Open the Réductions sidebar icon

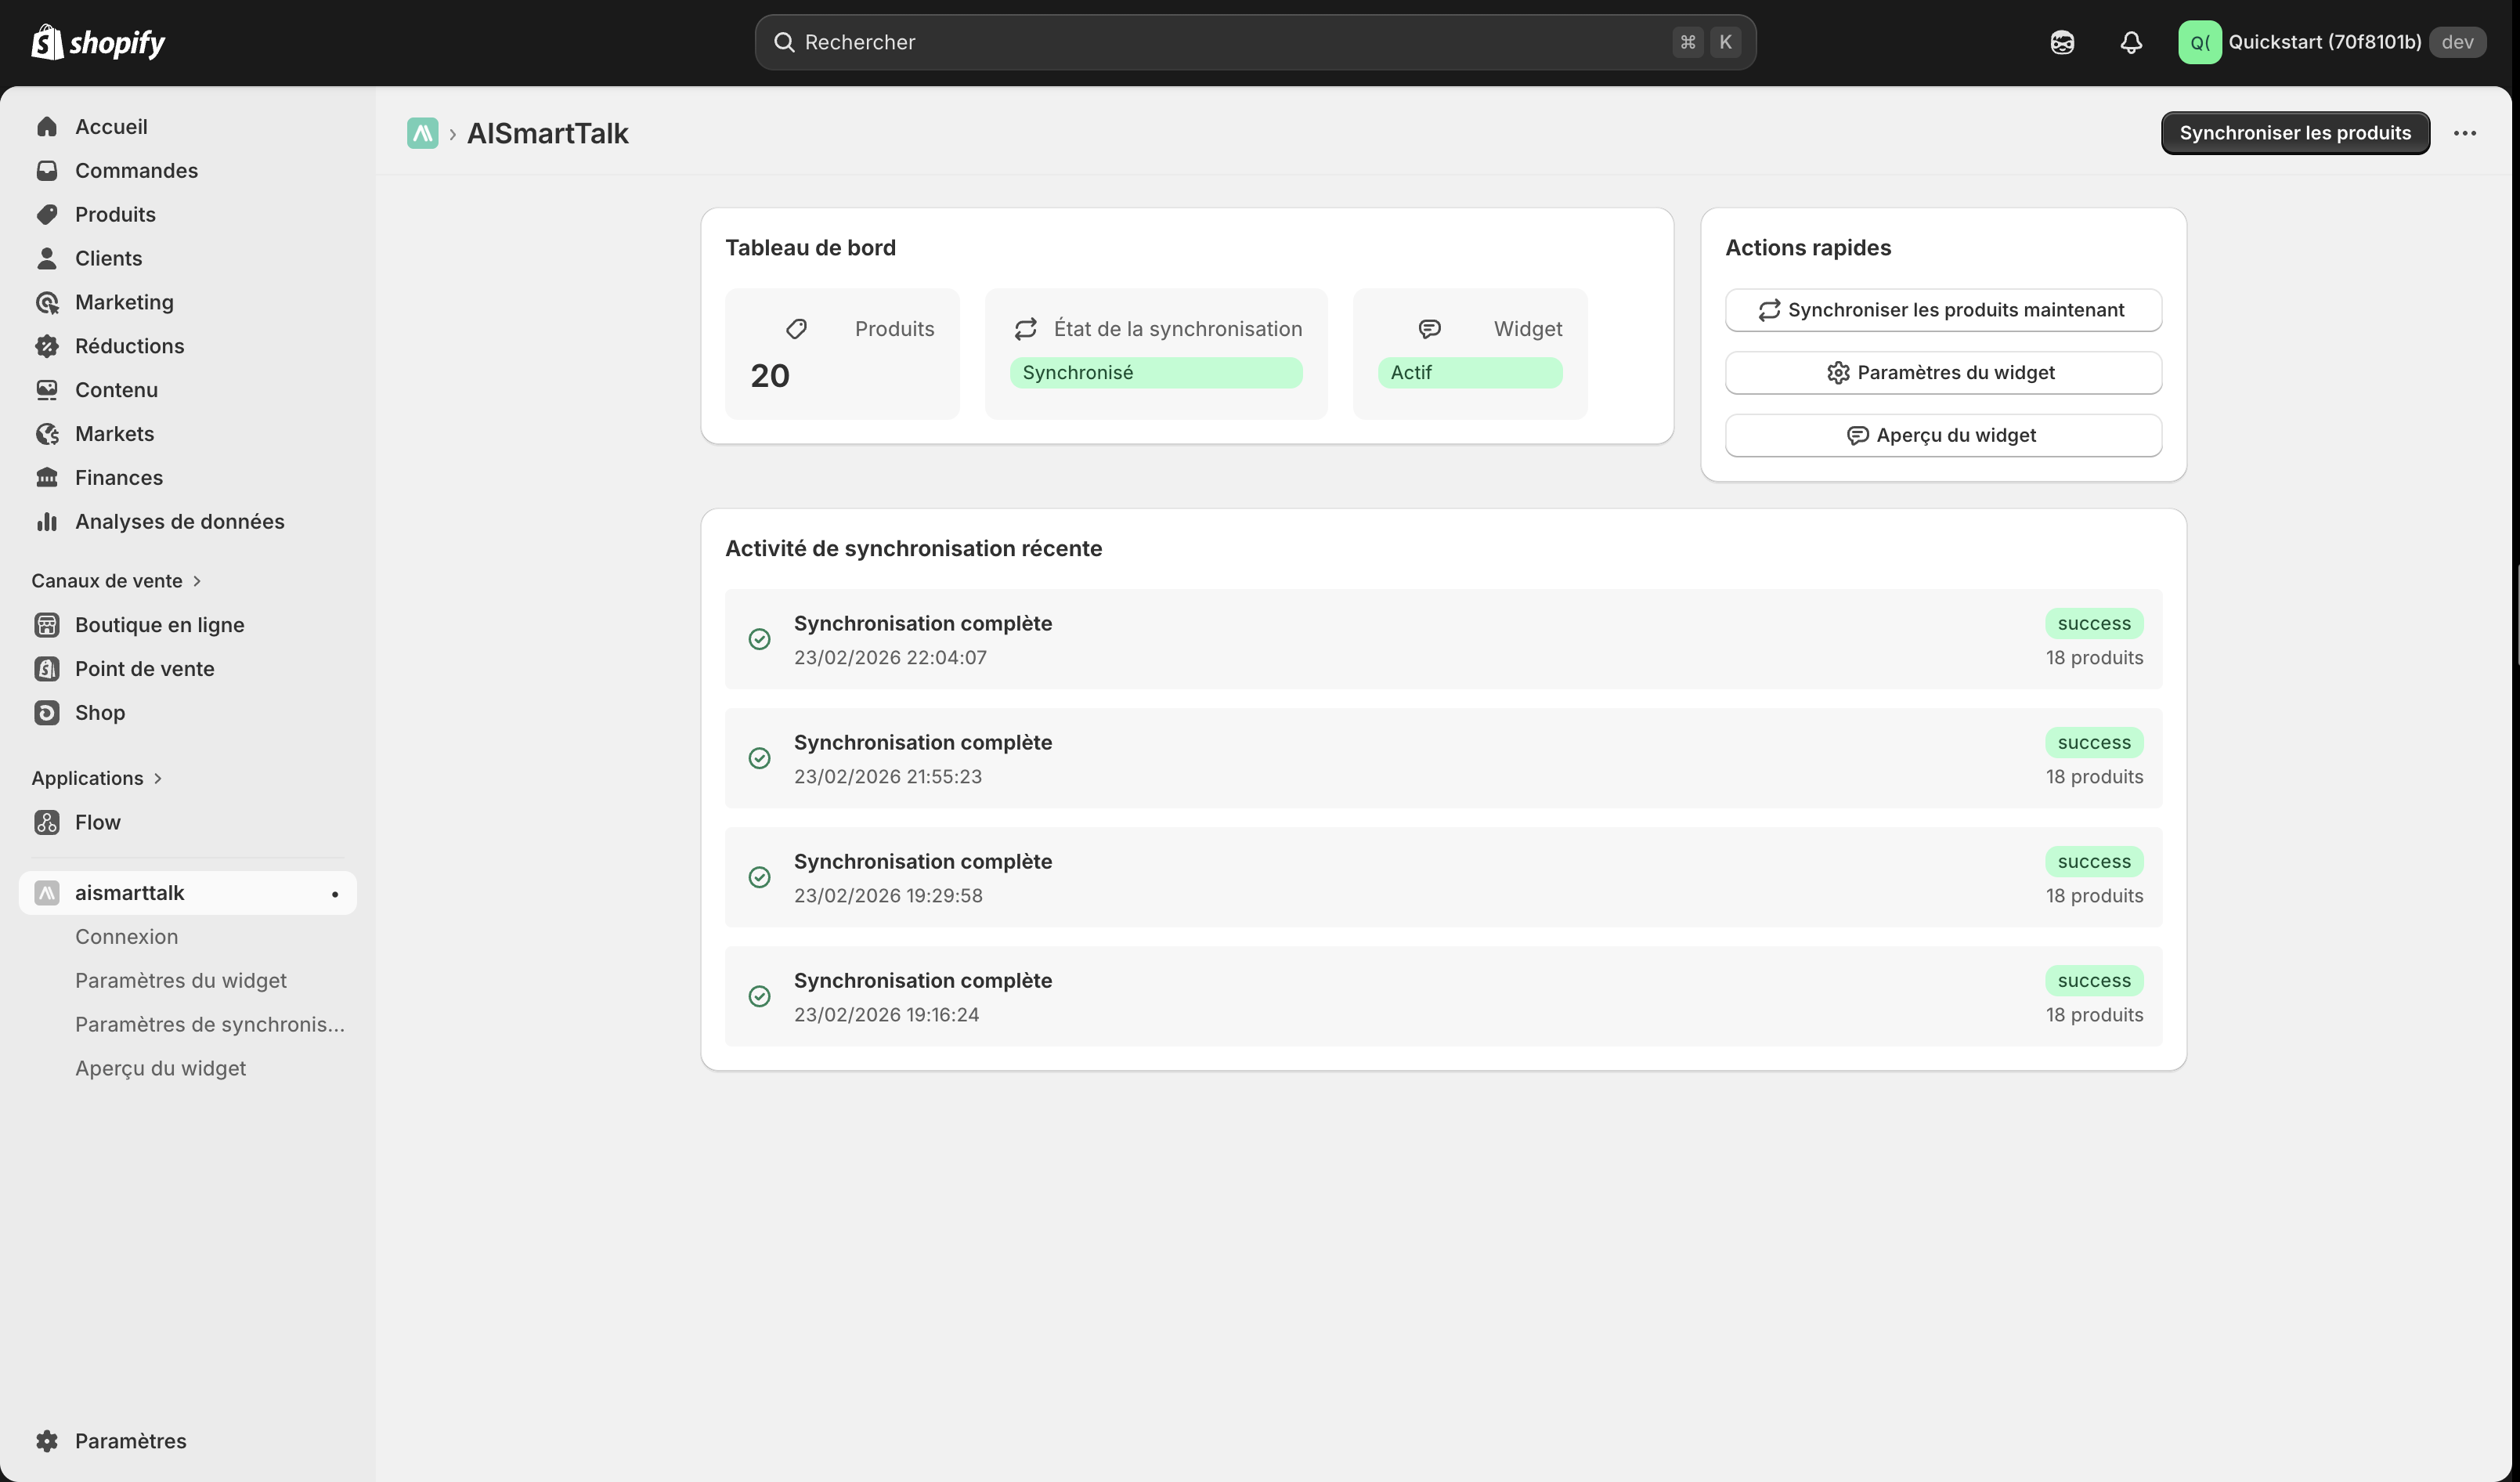[x=46, y=345]
